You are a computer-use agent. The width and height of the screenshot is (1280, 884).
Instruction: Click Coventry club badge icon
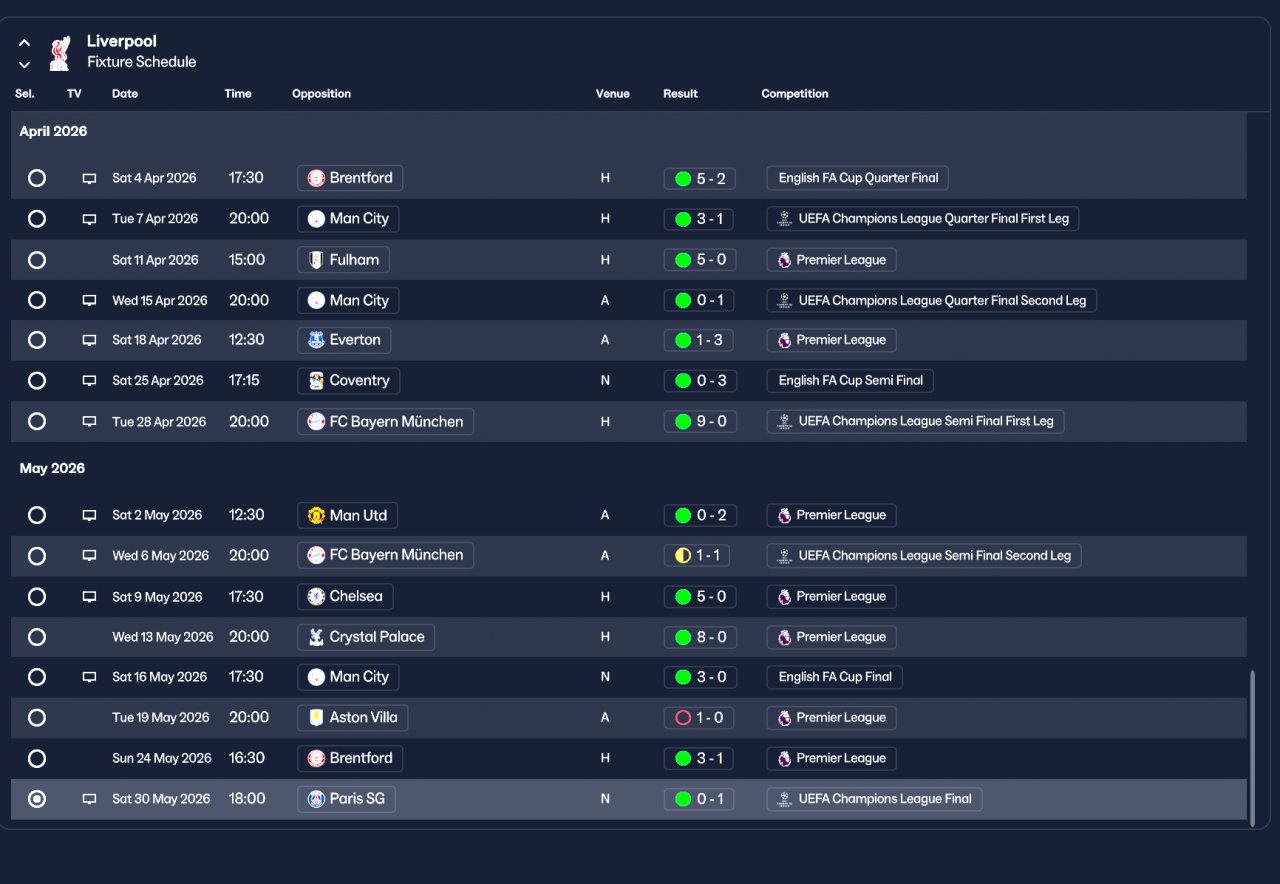(x=316, y=381)
